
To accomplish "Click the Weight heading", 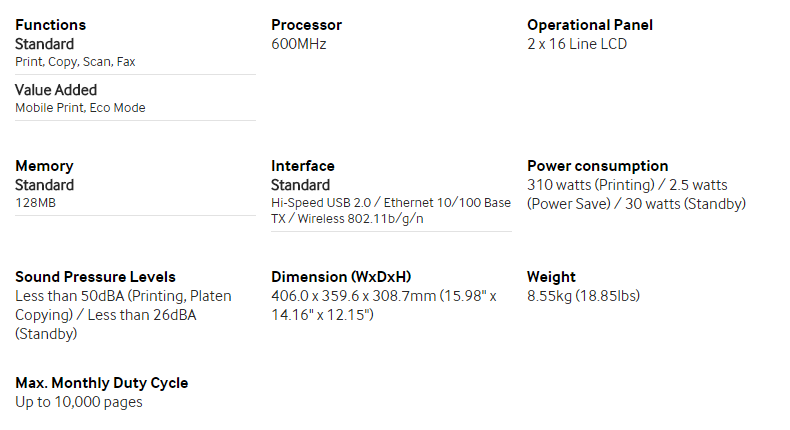I will [x=551, y=277].
